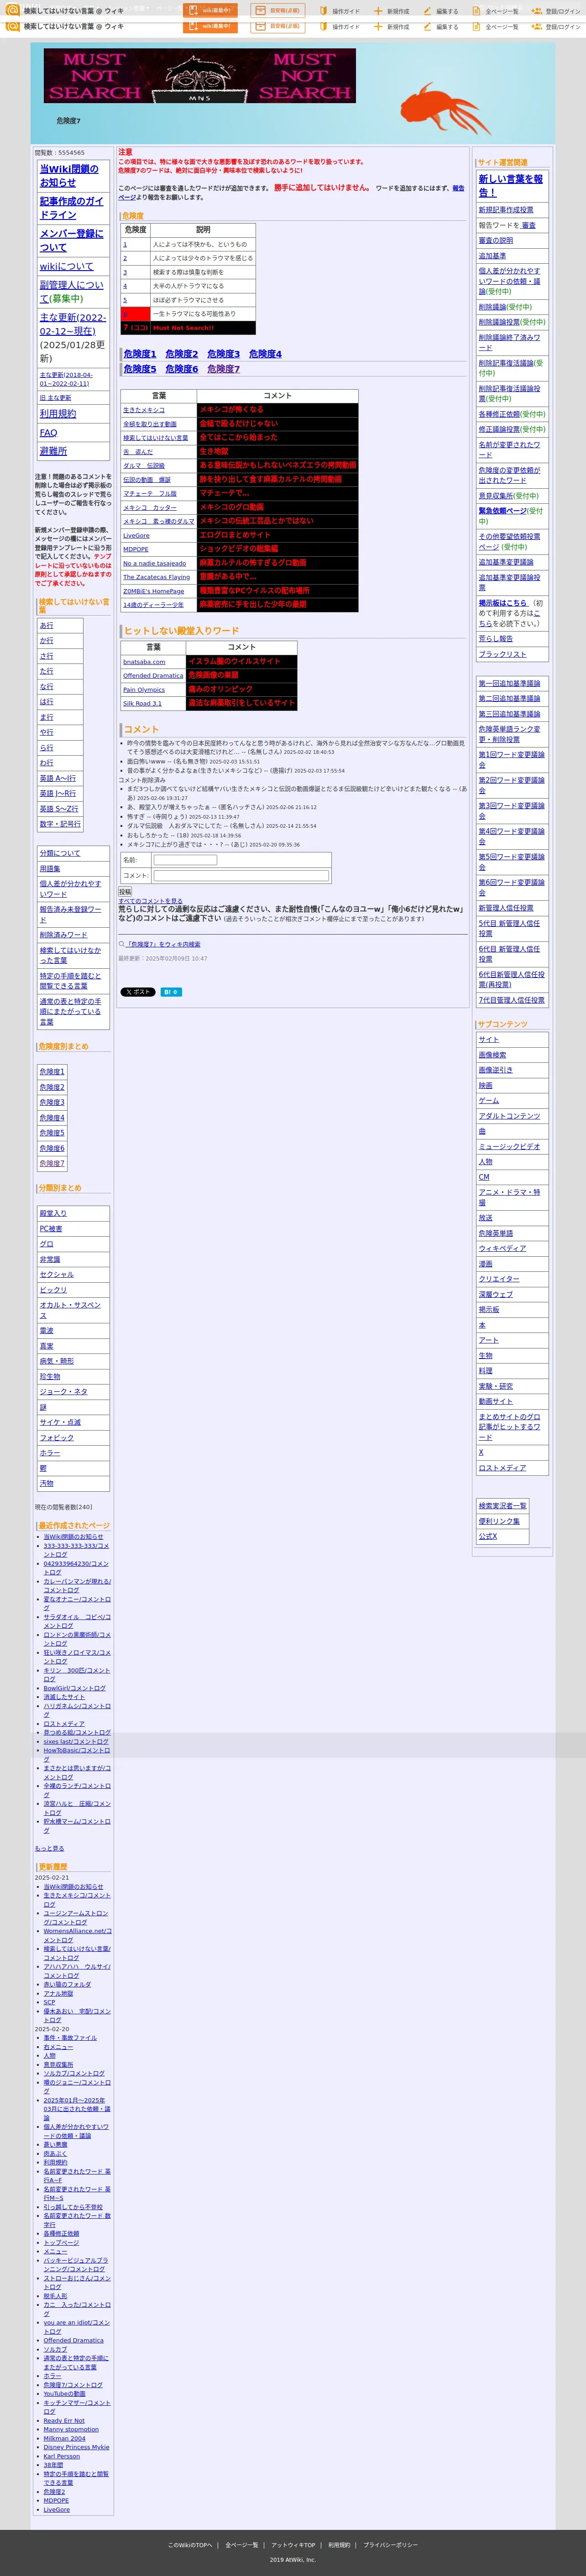Open the 避難所 sidebar link
586x2576 pixels.
(53, 451)
